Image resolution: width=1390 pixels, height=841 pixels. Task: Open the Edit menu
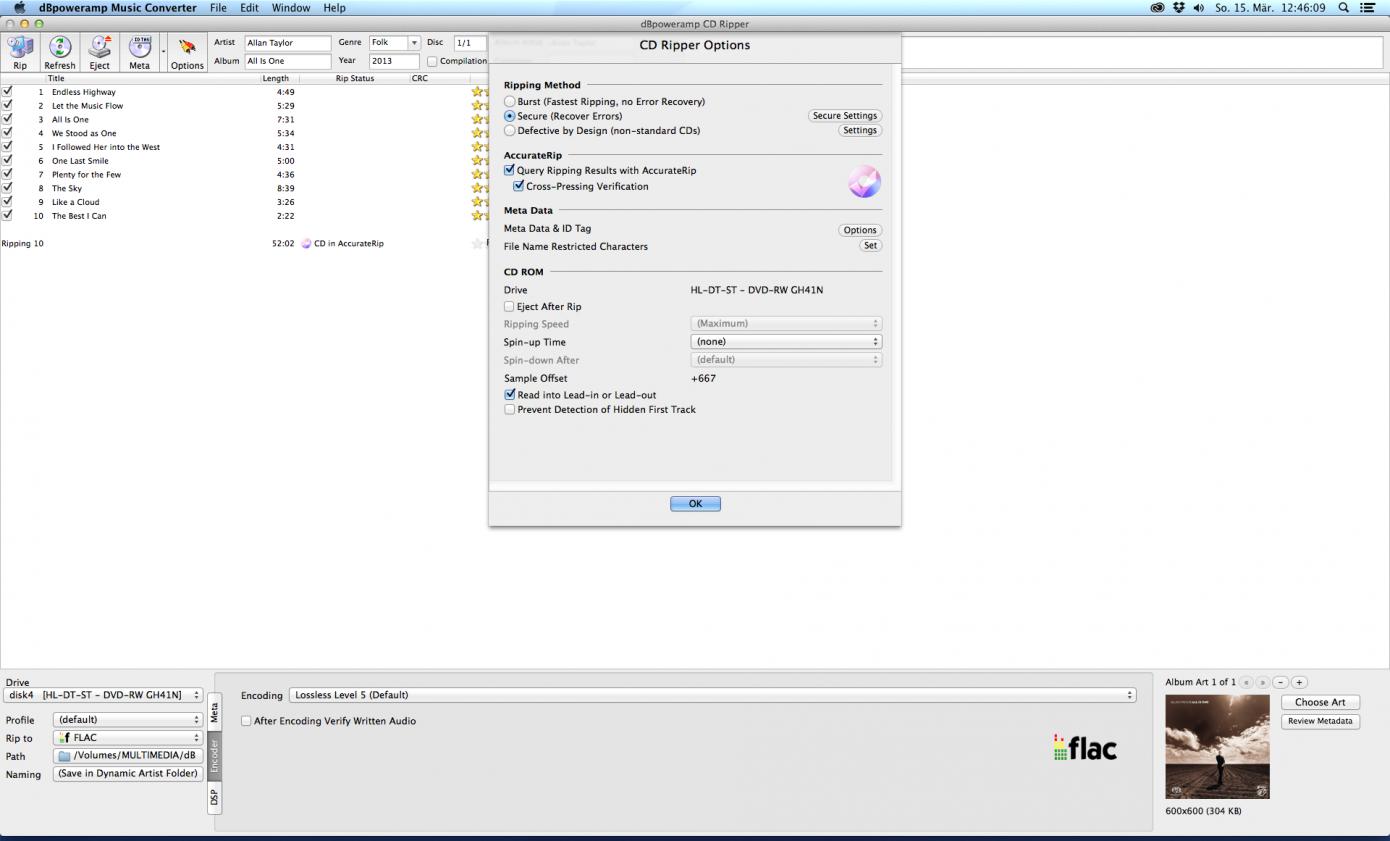pyautogui.click(x=249, y=7)
